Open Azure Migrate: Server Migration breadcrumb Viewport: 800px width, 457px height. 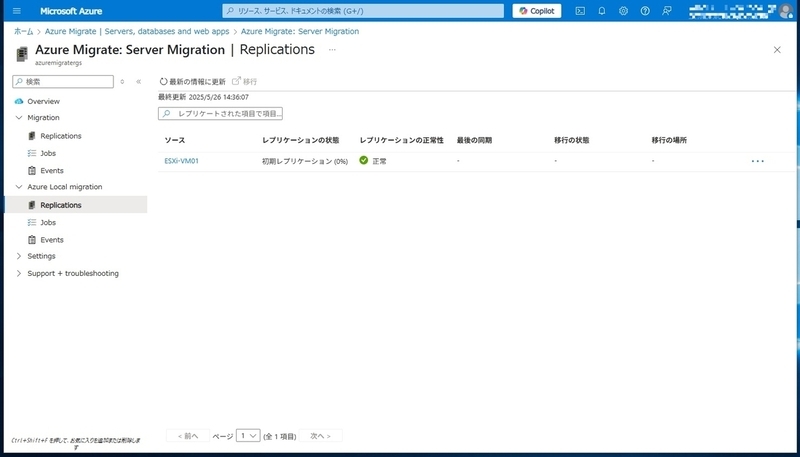click(x=300, y=31)
